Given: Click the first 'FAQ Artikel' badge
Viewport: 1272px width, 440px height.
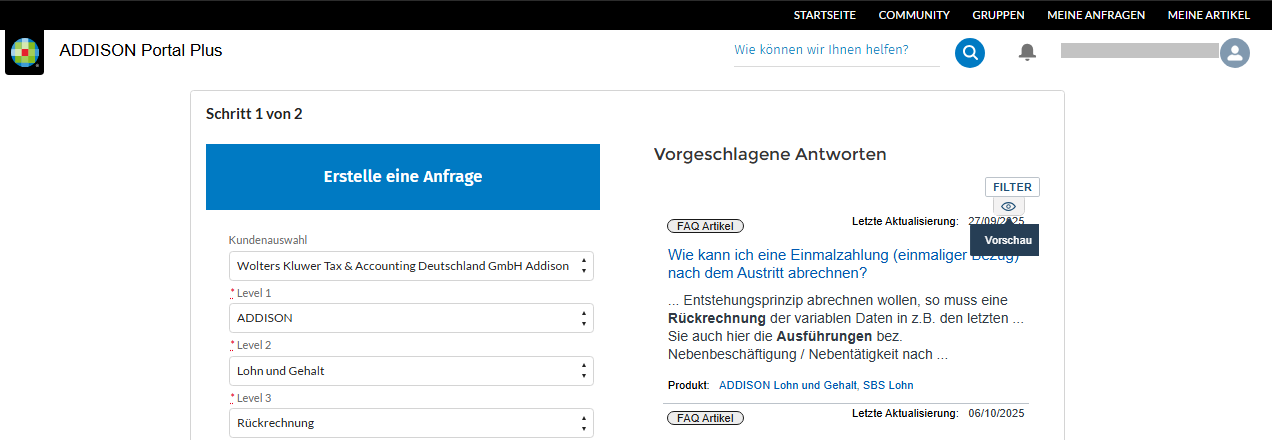Looking at the screenshot, I should (x=705, y=226).
